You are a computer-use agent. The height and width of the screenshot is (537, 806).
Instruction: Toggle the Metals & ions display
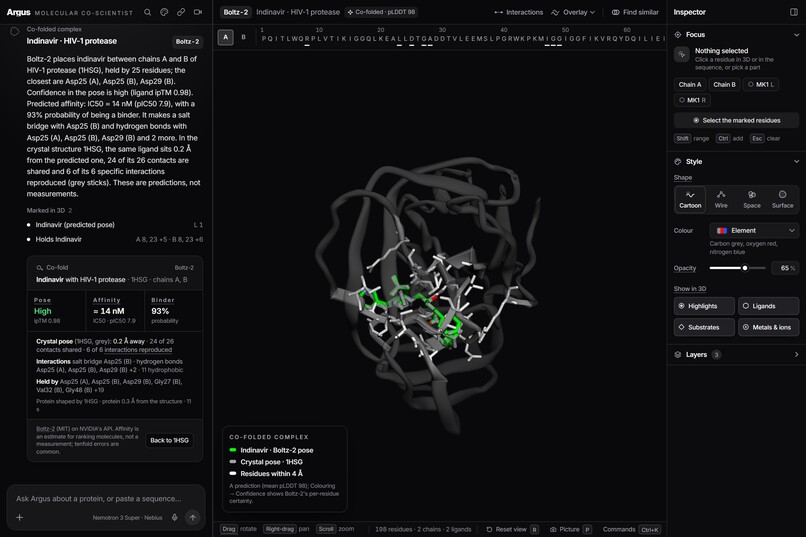click(x=768, y=327)
